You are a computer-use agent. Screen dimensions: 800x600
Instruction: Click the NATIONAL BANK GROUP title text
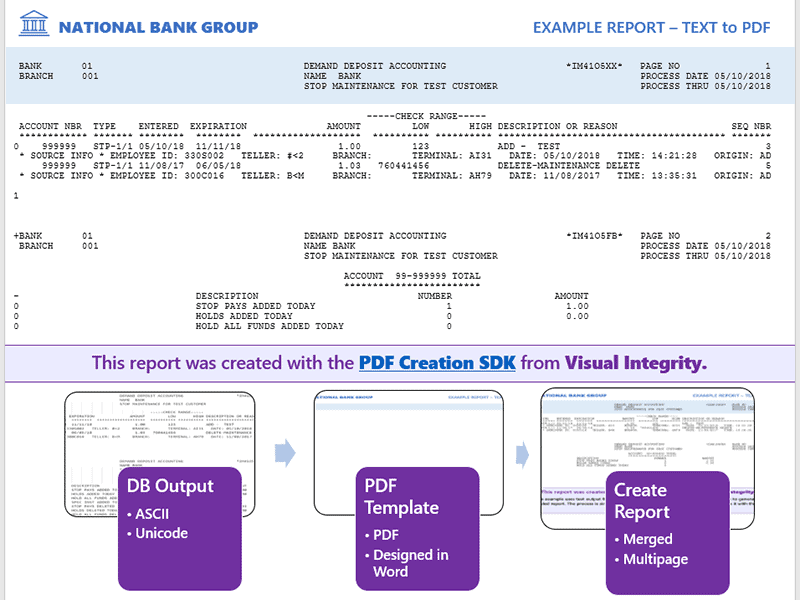click(x=158, y=27)
